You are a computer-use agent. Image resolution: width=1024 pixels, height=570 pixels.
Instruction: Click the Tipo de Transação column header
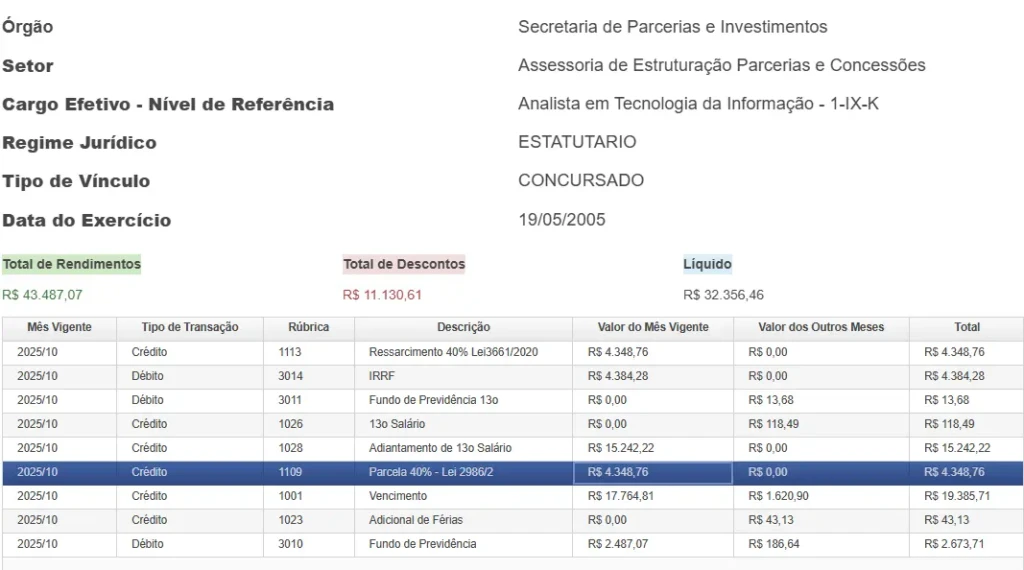(x=190, y=327)
